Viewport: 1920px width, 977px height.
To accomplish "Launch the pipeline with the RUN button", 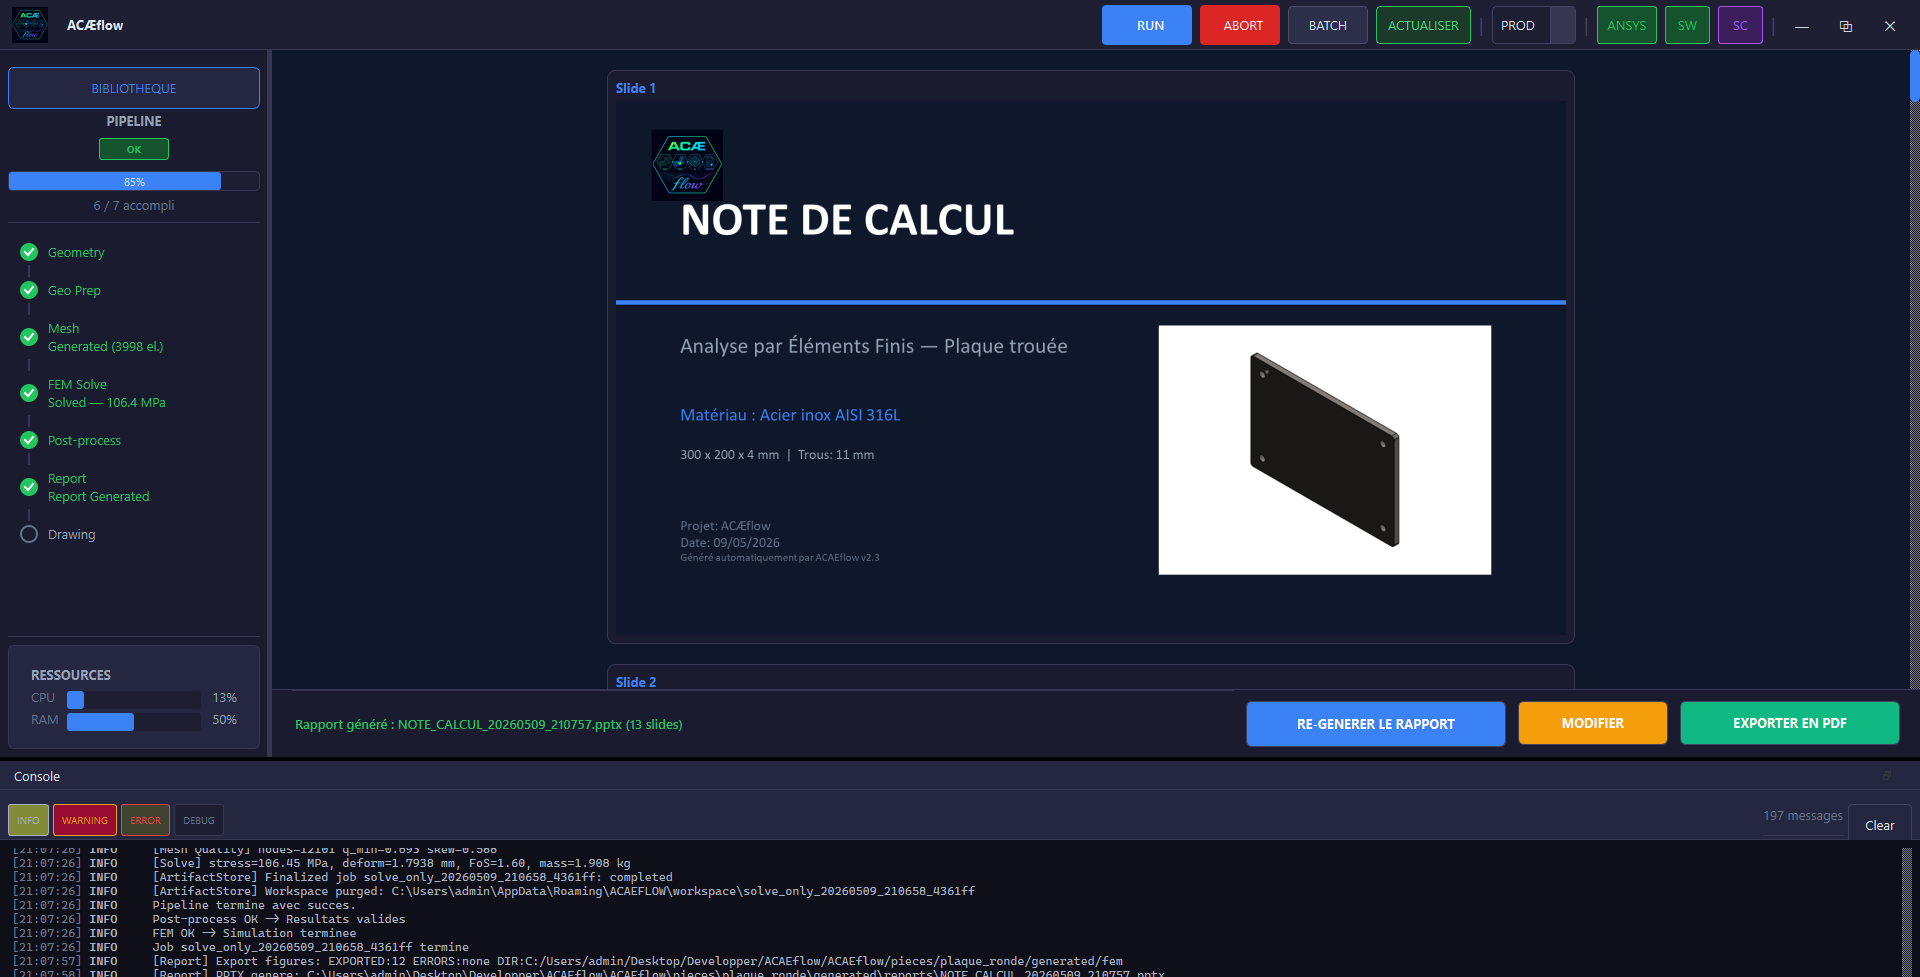I will (x=1147, y=25).
